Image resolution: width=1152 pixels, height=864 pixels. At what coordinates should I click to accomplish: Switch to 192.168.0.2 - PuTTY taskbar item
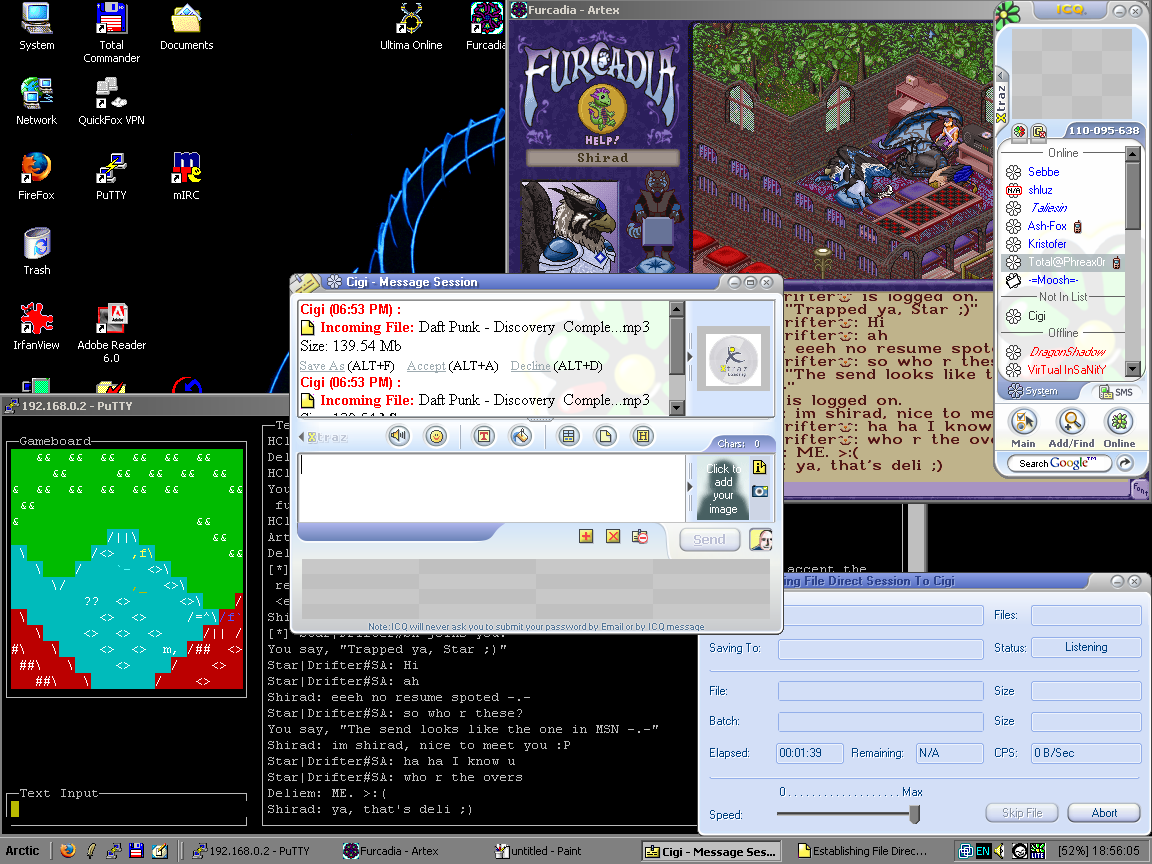click(x=251, y=851)
